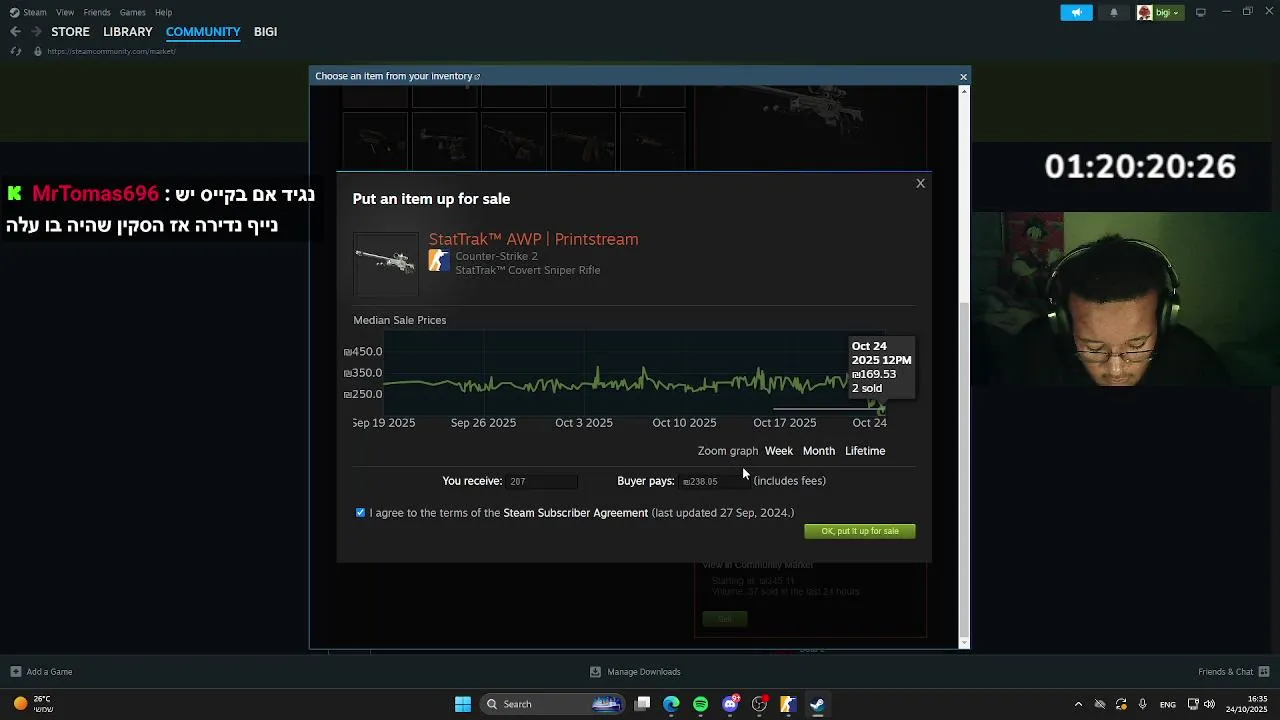The height and width of the screenshot is (720, 1280).
Task: Click the microphone tray icon
Action: tap(1142, 704)
